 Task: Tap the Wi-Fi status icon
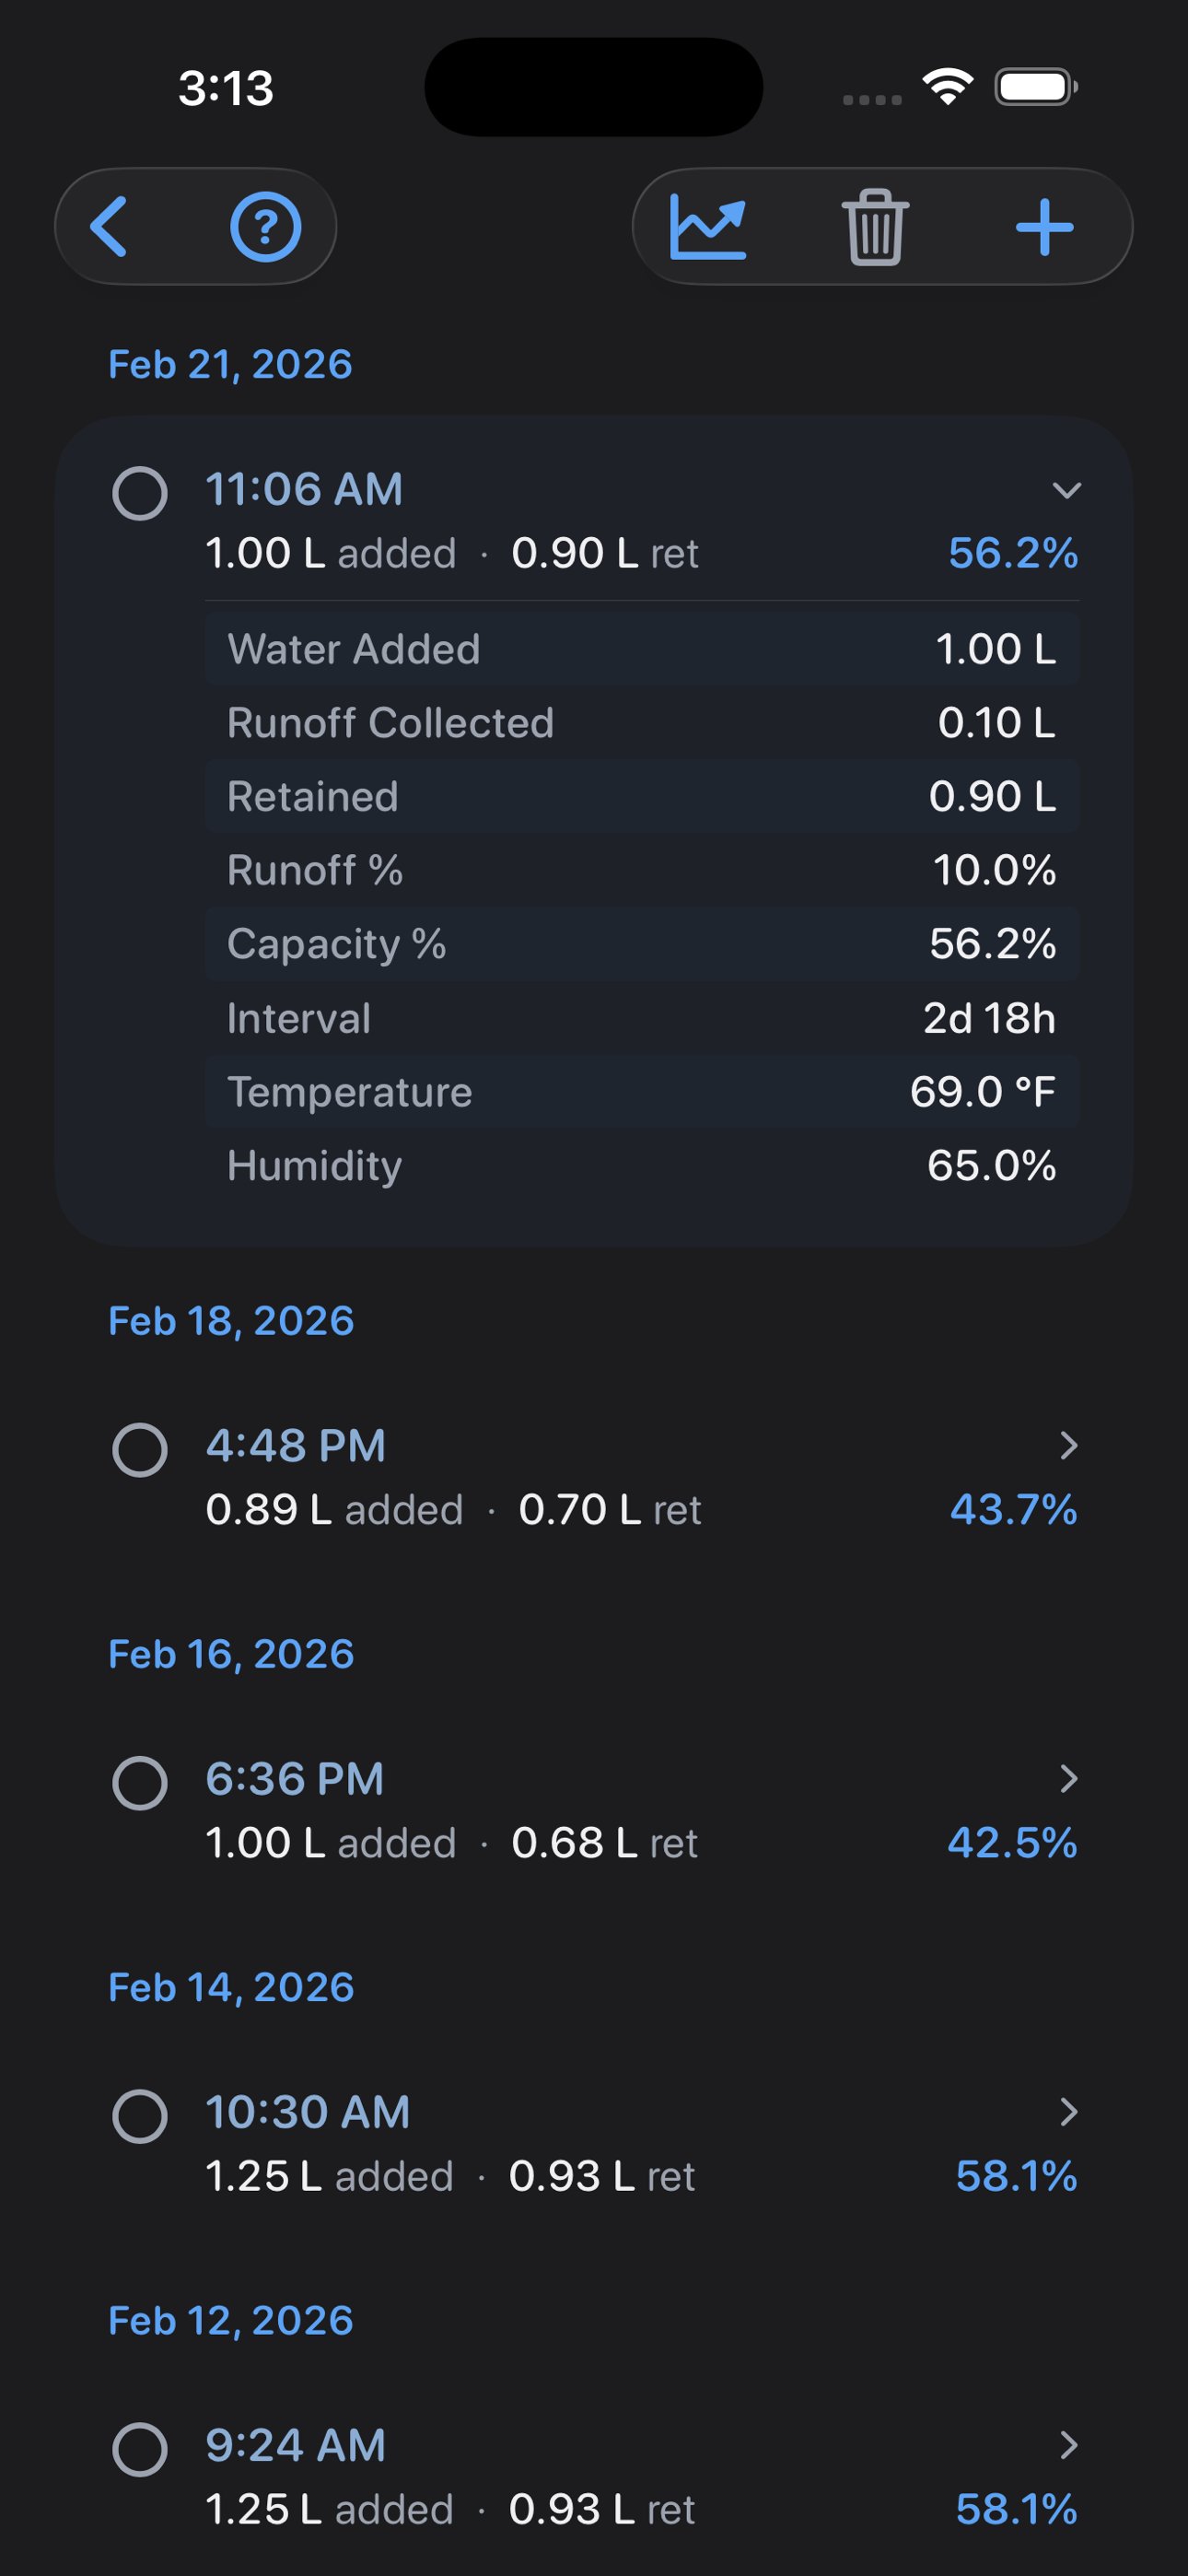(948, 87)
